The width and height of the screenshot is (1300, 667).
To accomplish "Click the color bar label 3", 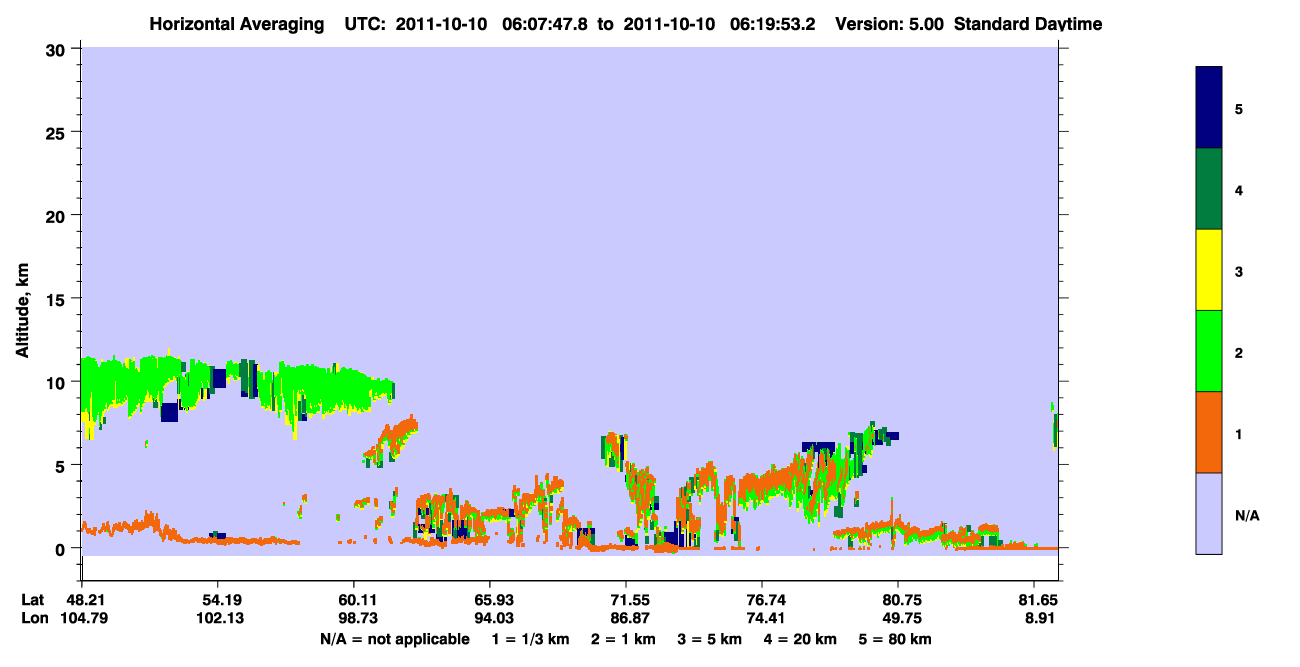I will point(1239,271).
